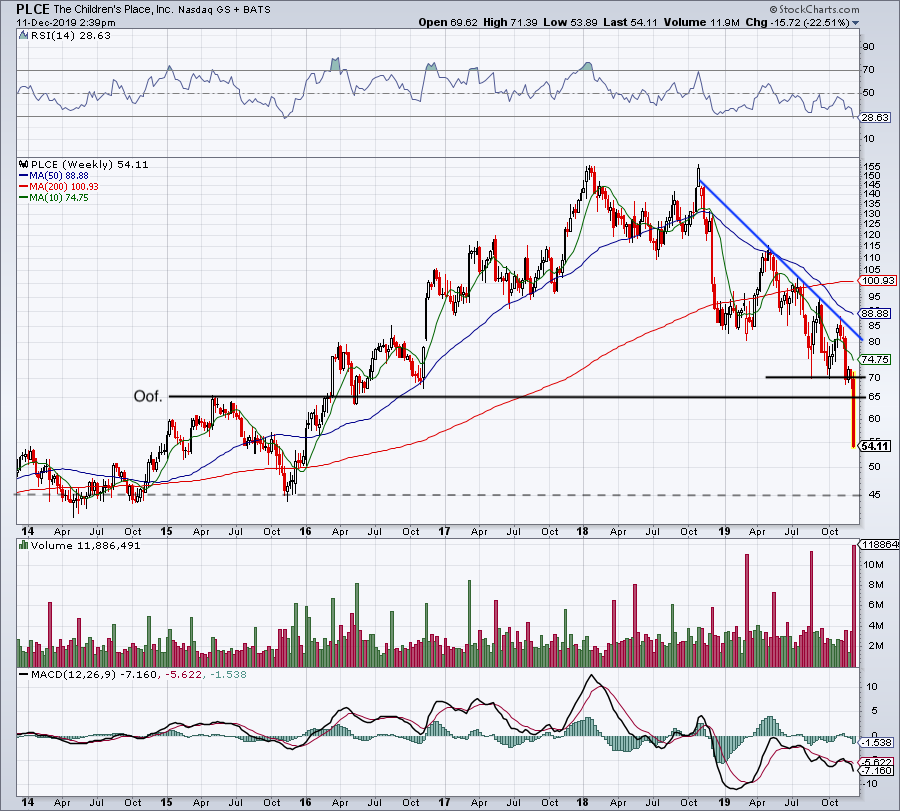
Task: Click the RSI(14) indicator icon
Action: (23, 36)
